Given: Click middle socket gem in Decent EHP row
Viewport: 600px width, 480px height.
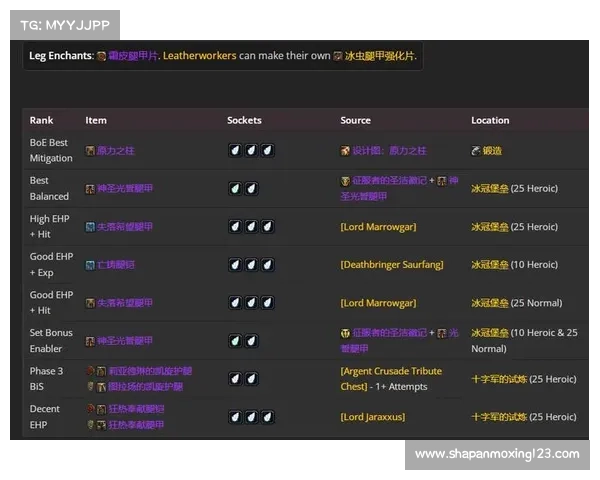Looking at the screenshot, I should [251, 417].
